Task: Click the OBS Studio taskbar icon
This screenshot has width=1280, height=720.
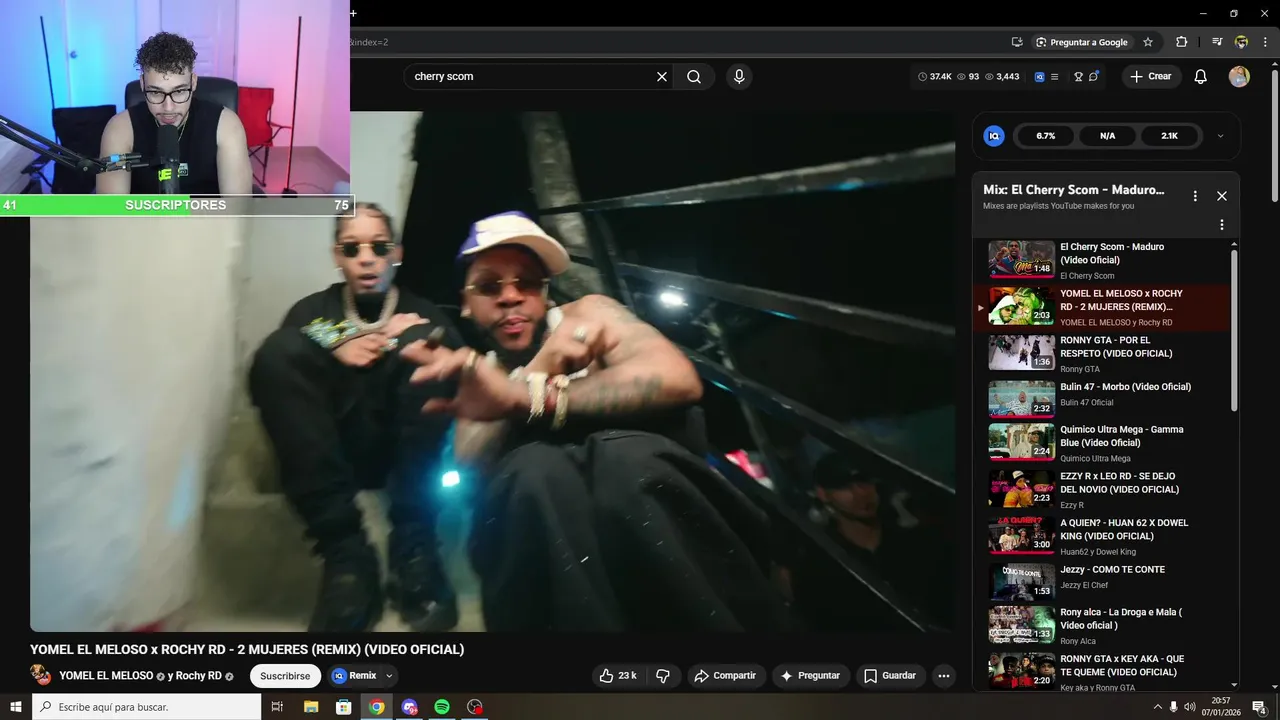Action: tap(475, 707)
